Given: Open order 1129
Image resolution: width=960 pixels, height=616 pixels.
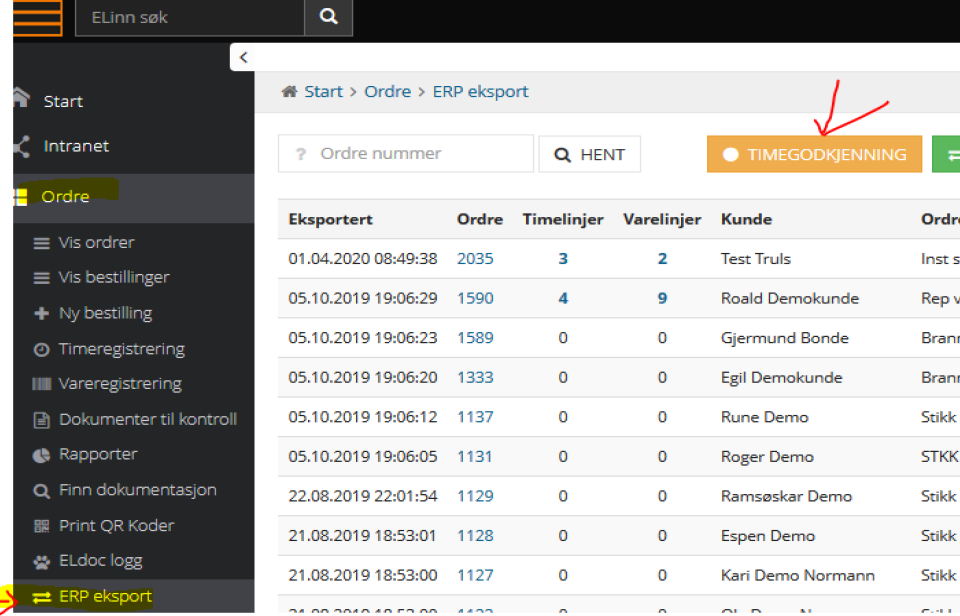Looking at the screenshot, I should pos(475,496).
